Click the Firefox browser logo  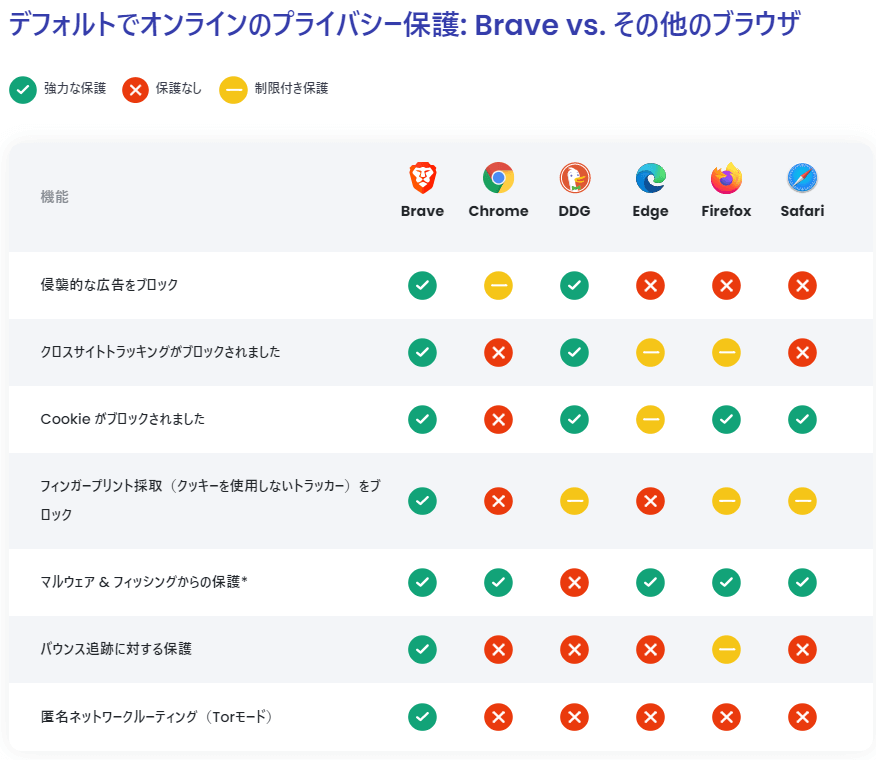tap(726, 178)
